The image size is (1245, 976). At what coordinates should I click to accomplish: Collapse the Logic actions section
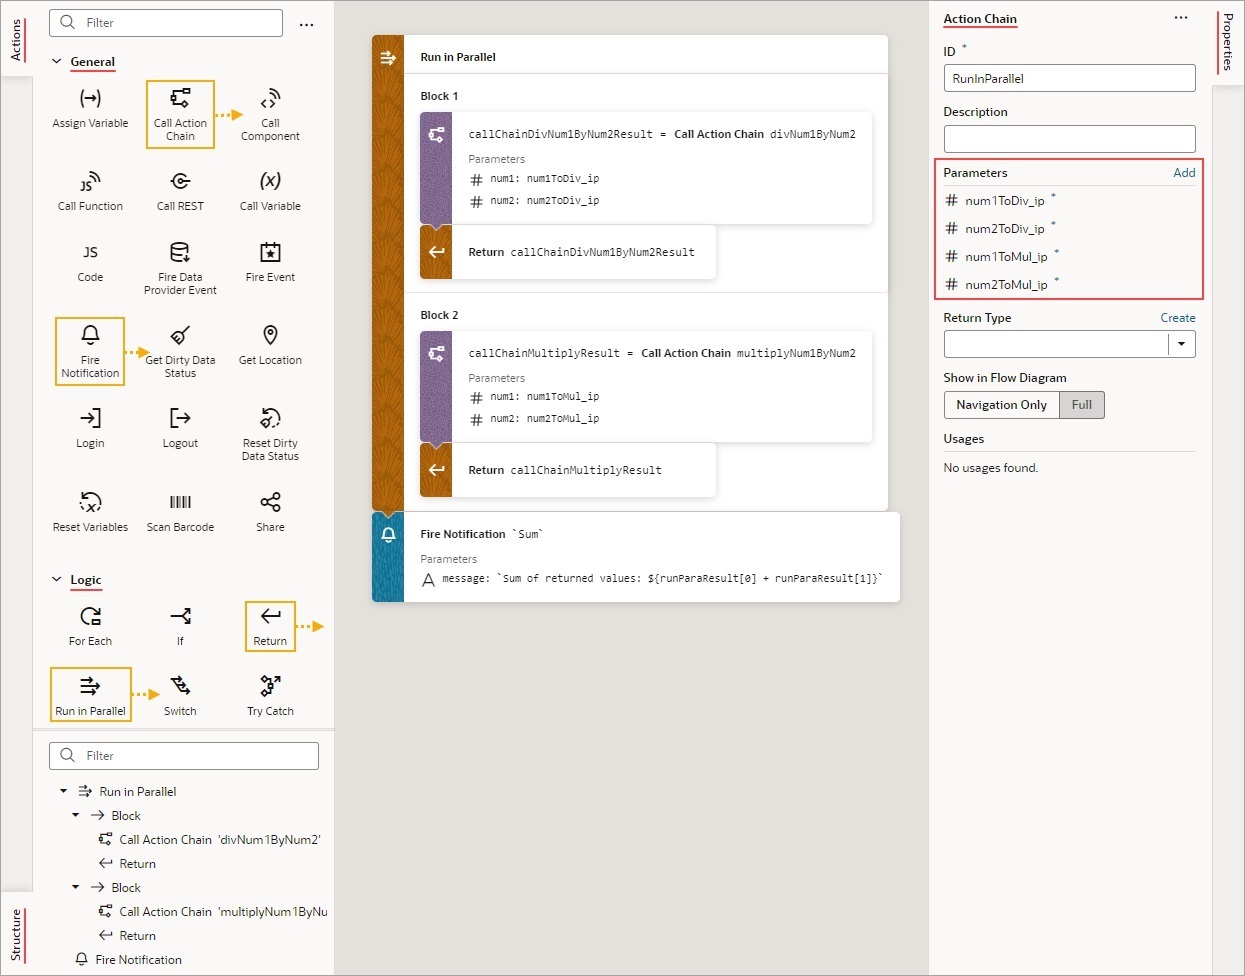tap(57, 579)
